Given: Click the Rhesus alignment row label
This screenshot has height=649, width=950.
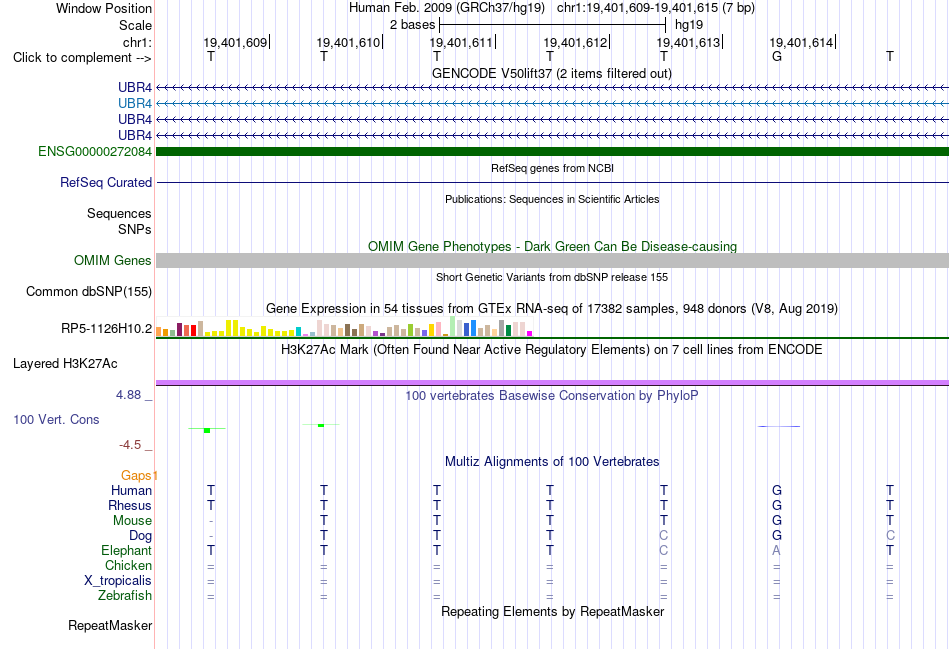Looking at the screenshot, I should (x=130, y=505).
